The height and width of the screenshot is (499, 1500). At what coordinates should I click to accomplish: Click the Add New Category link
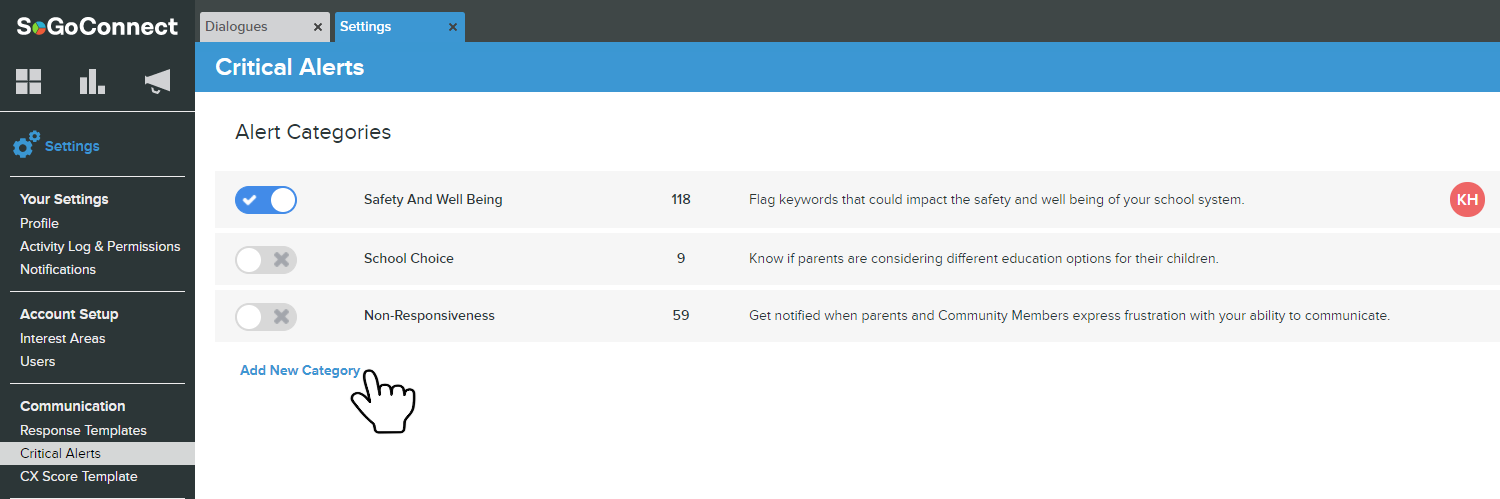point(300,370)
